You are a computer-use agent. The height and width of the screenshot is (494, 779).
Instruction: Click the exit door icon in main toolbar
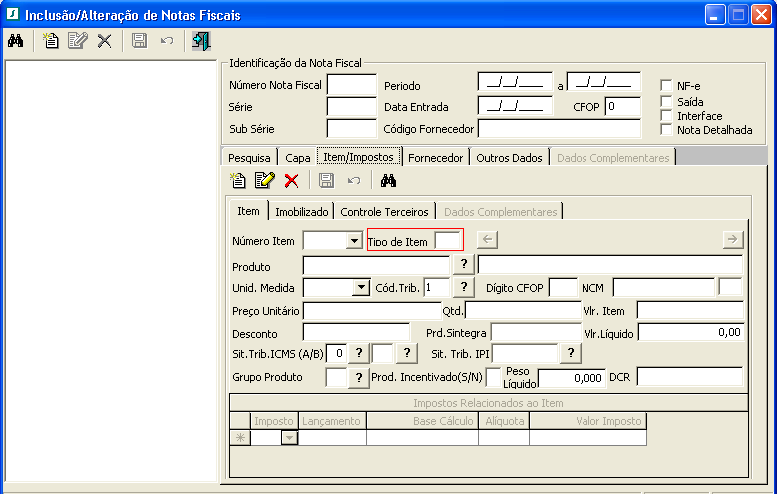201,41
